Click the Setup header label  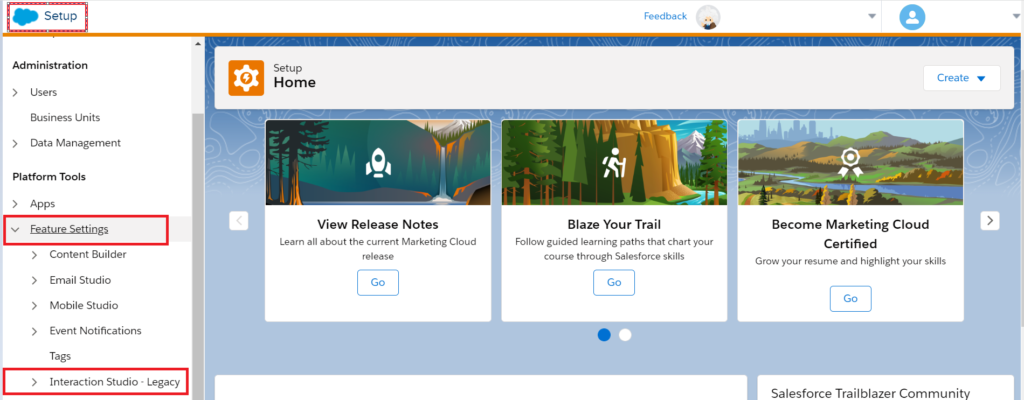(61, 16)
